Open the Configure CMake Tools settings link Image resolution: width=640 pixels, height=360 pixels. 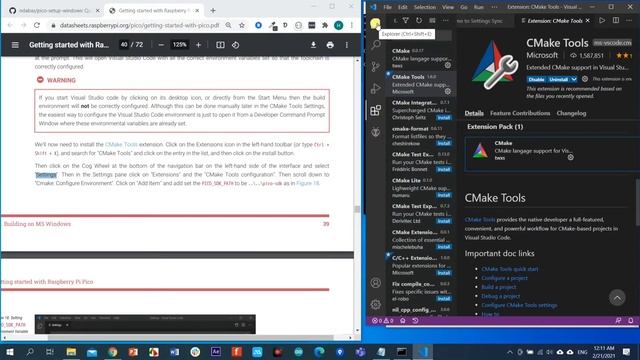click(519, 305)
